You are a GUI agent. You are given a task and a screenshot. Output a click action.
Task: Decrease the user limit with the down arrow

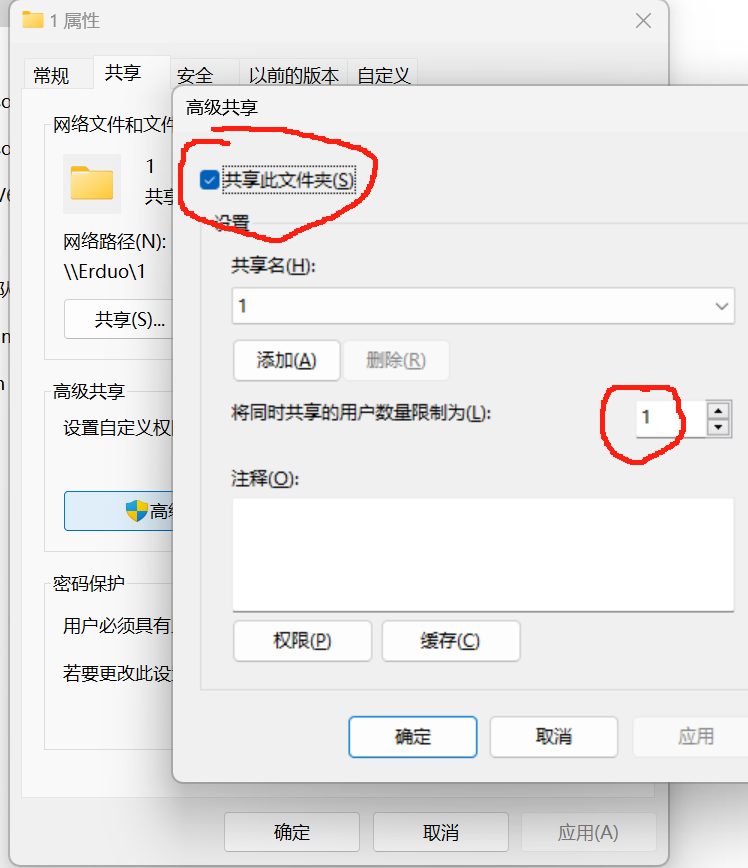tap(718, 427)
